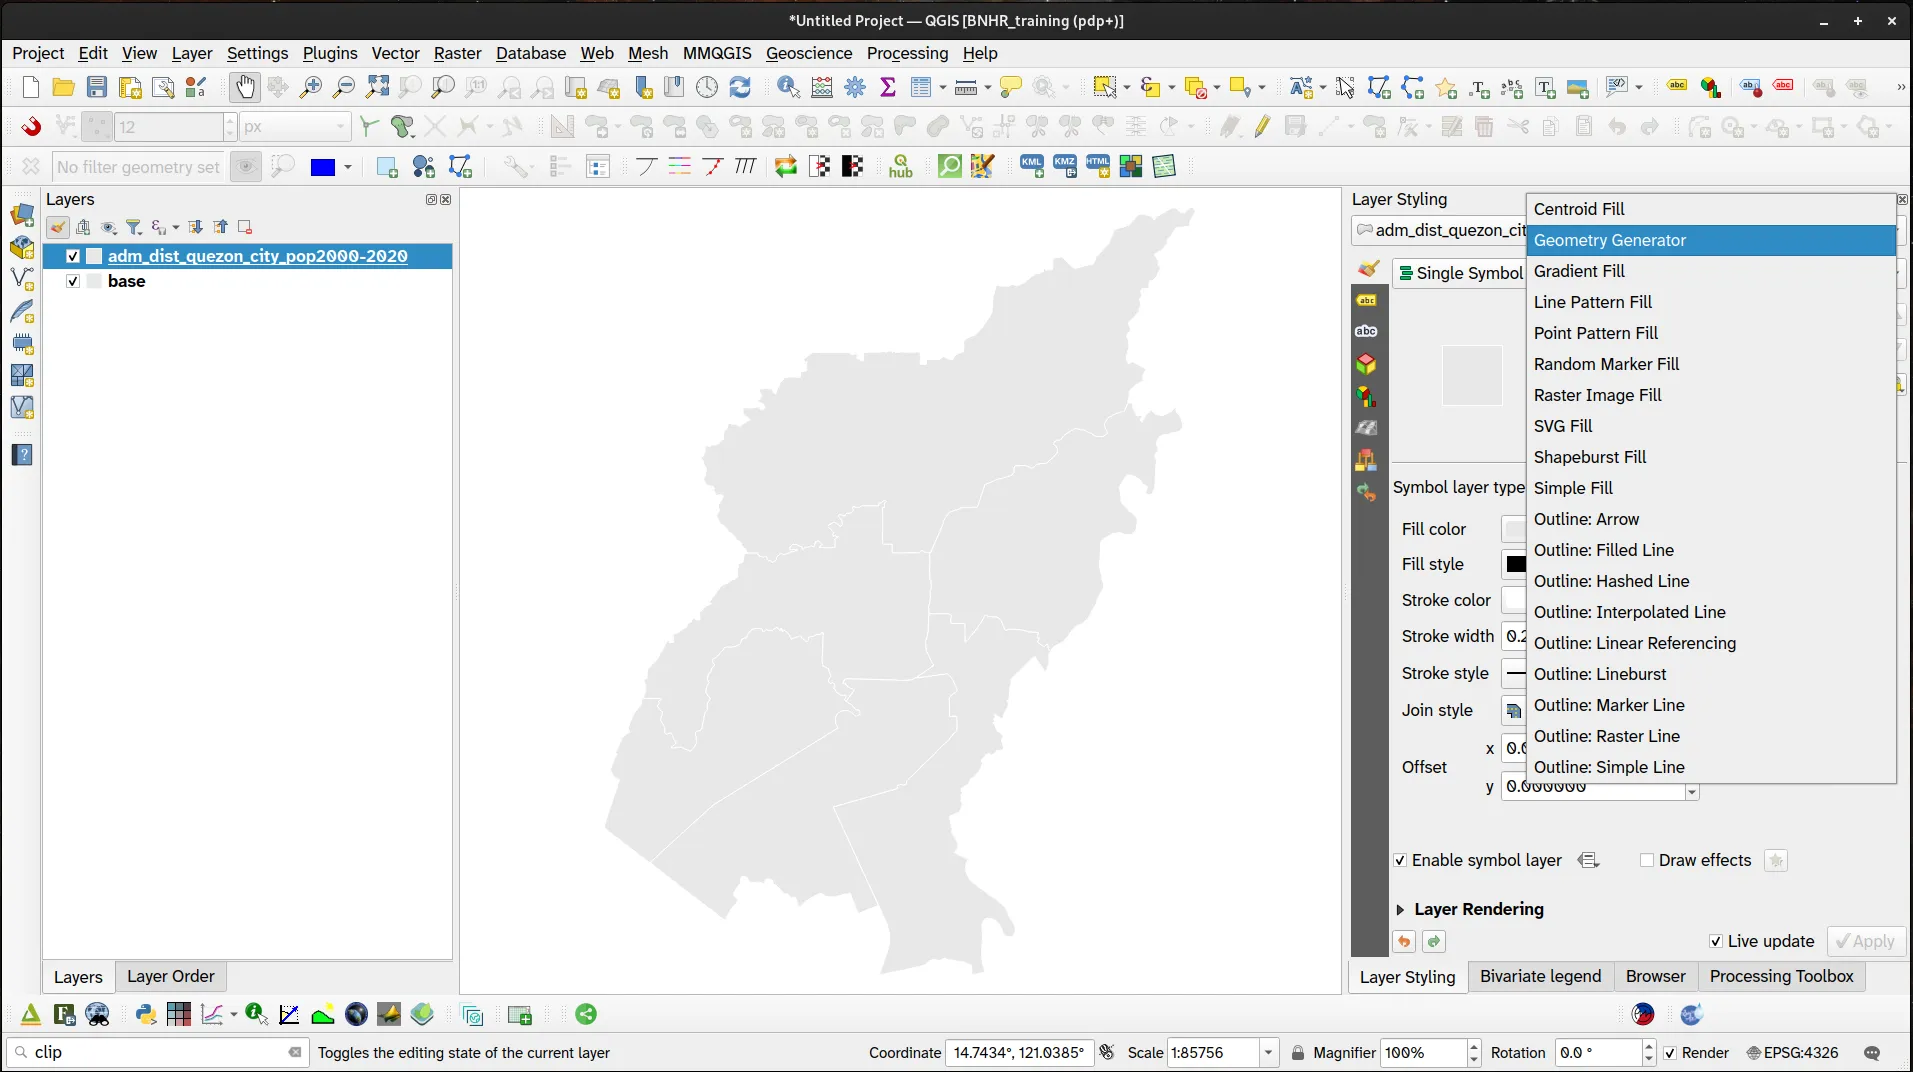The width and height of the screenshot is (1913, 1072).
Task: Click the Refresh map icon
Action: [740, 88]
